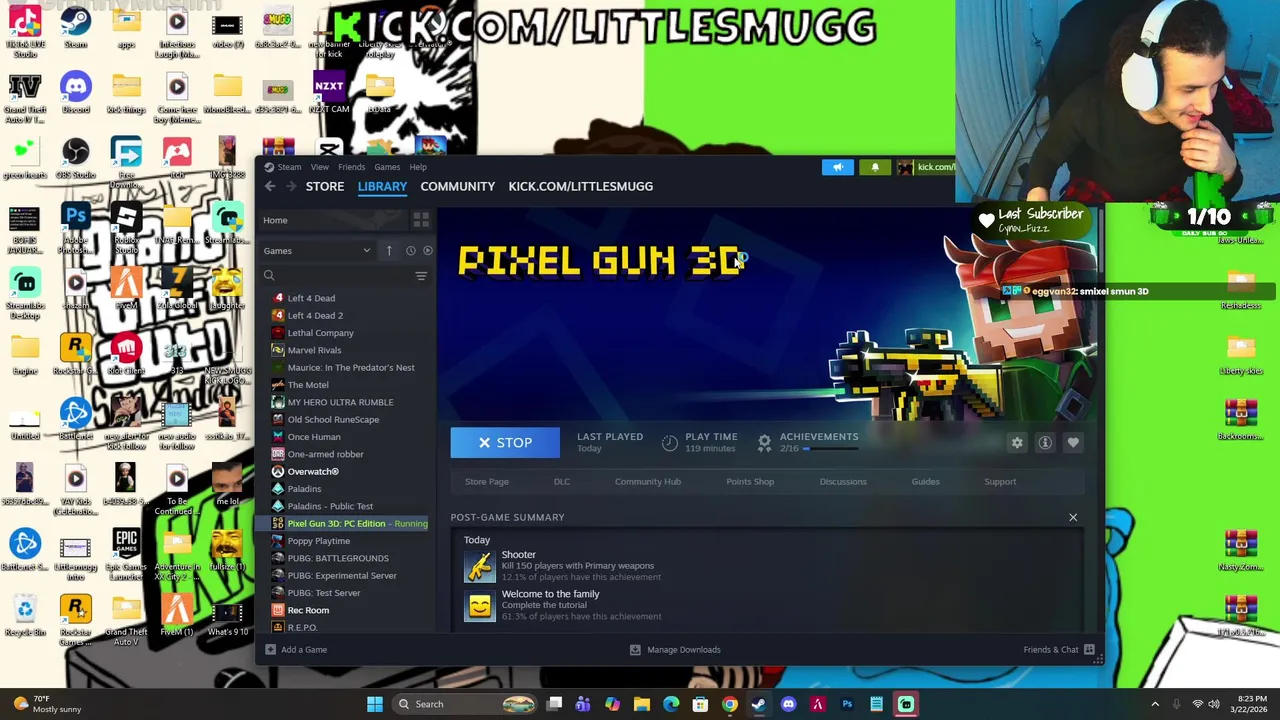Open the Friends menu
The width and height of the screenshot is (1280, 720).
[x=351, y=167]
